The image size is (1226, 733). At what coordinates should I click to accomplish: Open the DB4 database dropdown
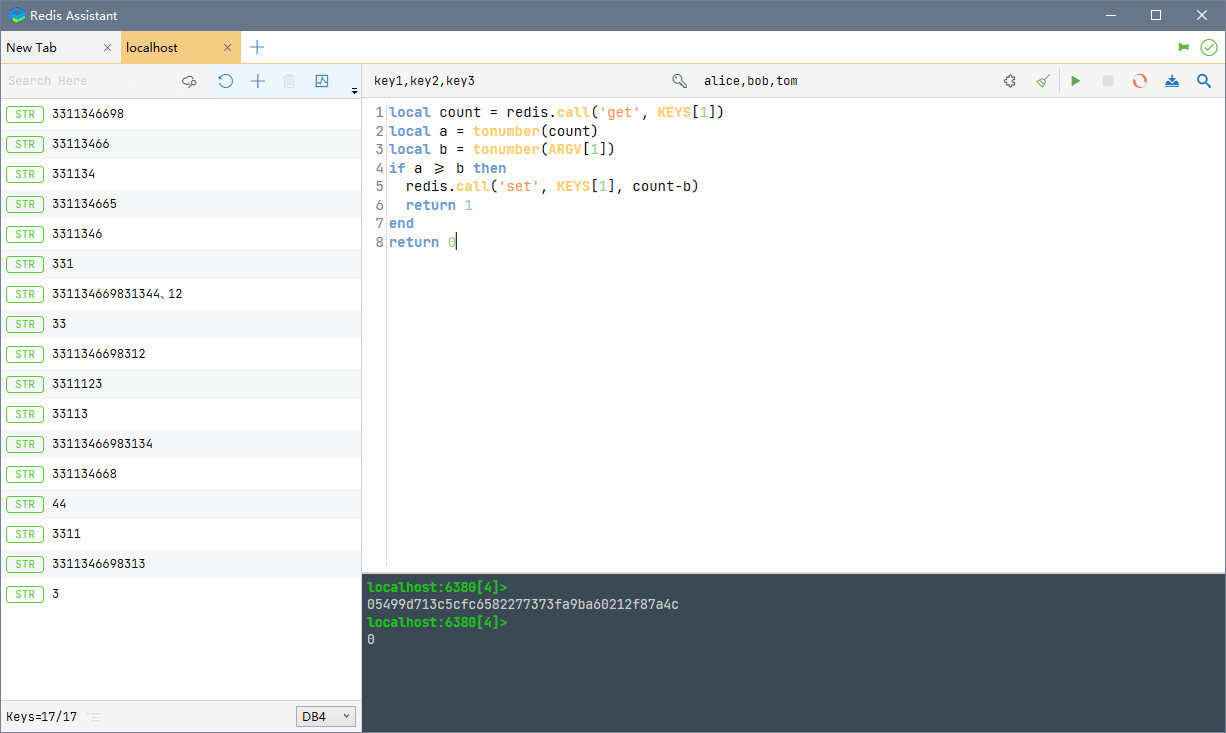pos(326,716)
